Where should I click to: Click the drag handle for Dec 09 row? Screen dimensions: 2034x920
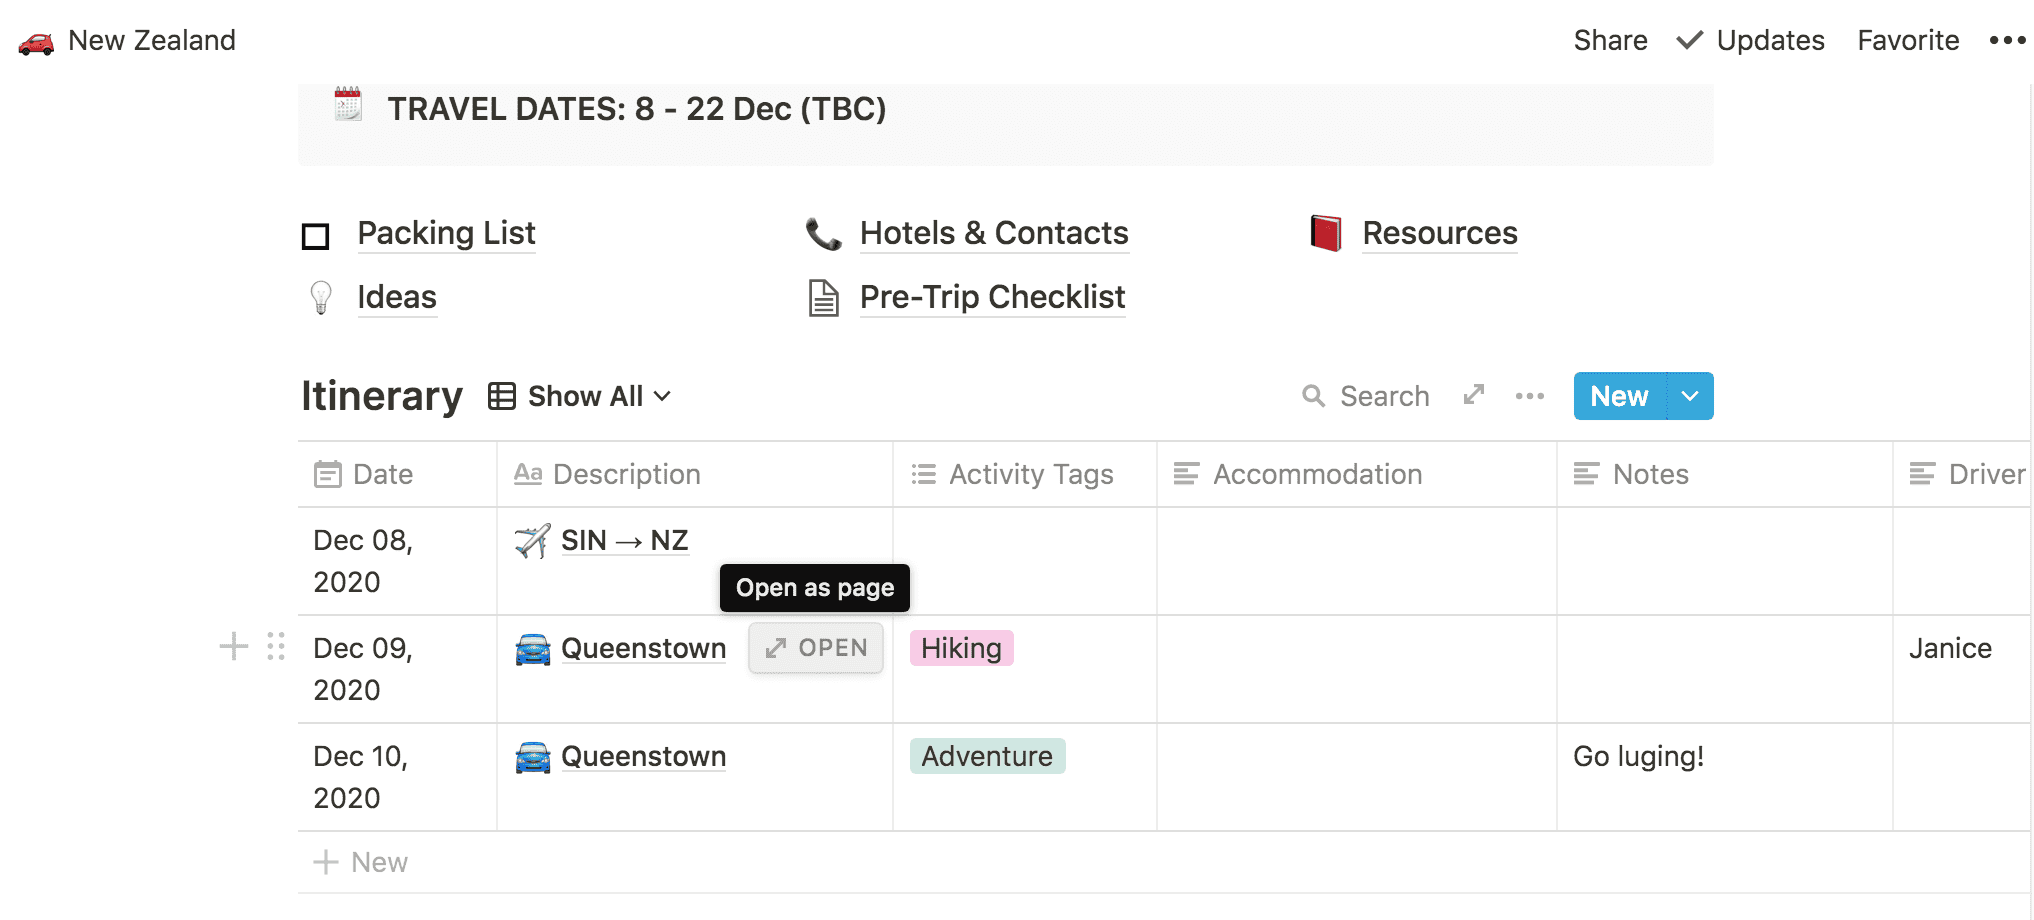pyautogui.click(x=276, y=647)
